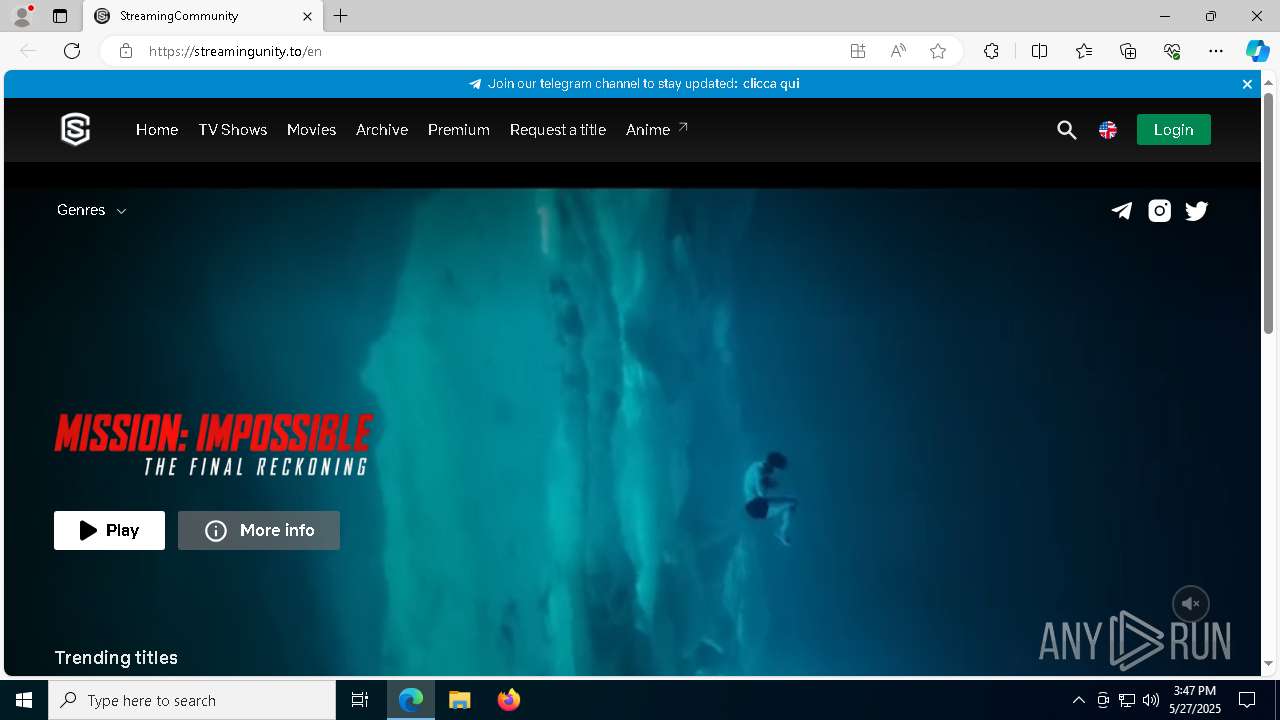Click the green Login button
The height and width of the screenshot is (720, 1280).
1173,130
